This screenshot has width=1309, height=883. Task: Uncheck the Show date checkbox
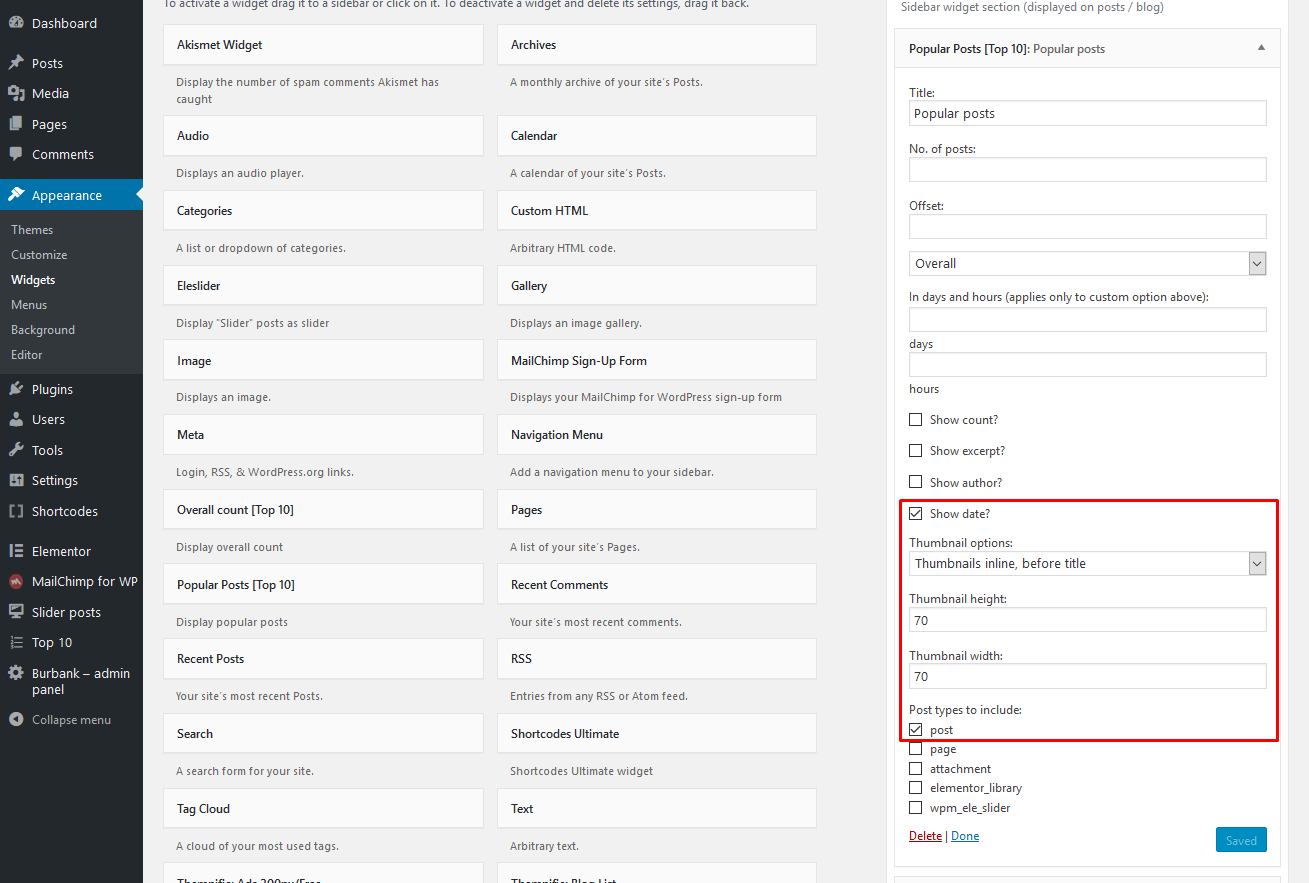[916, 514]
